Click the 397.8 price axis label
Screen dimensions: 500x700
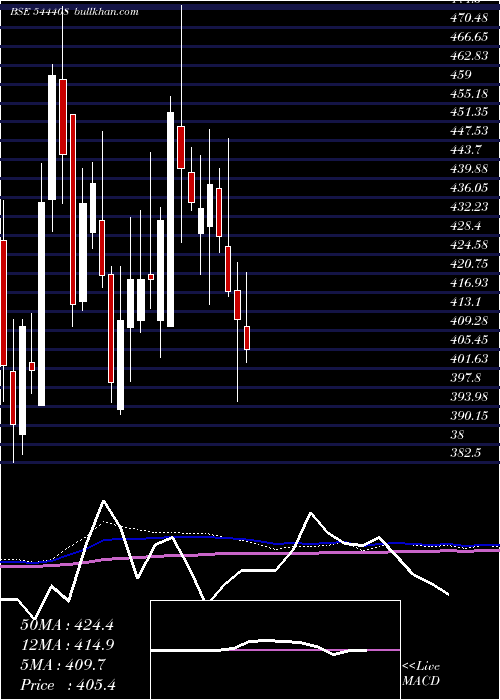pos(467,378)
